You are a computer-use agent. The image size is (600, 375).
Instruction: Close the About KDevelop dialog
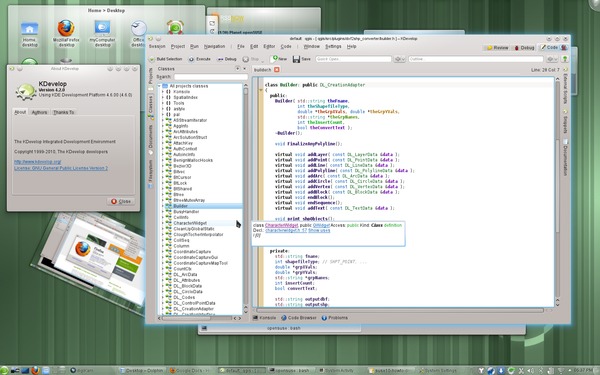(x=121, y=201)
